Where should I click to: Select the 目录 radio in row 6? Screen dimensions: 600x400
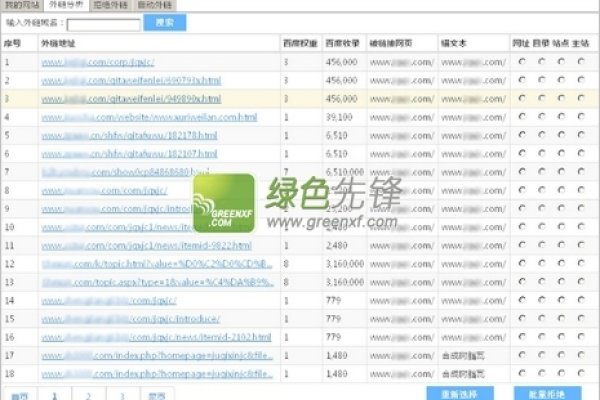coord(541,153)
